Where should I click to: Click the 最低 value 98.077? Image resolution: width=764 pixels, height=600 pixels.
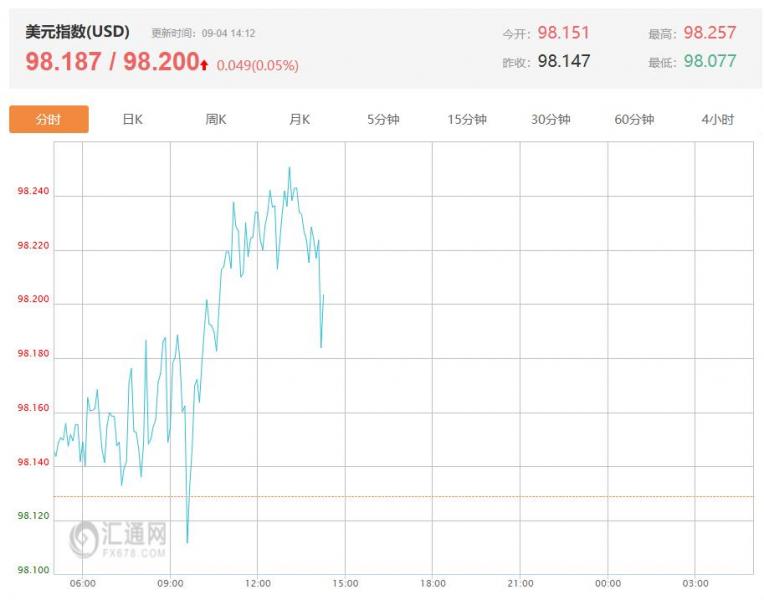pos(709,61)
